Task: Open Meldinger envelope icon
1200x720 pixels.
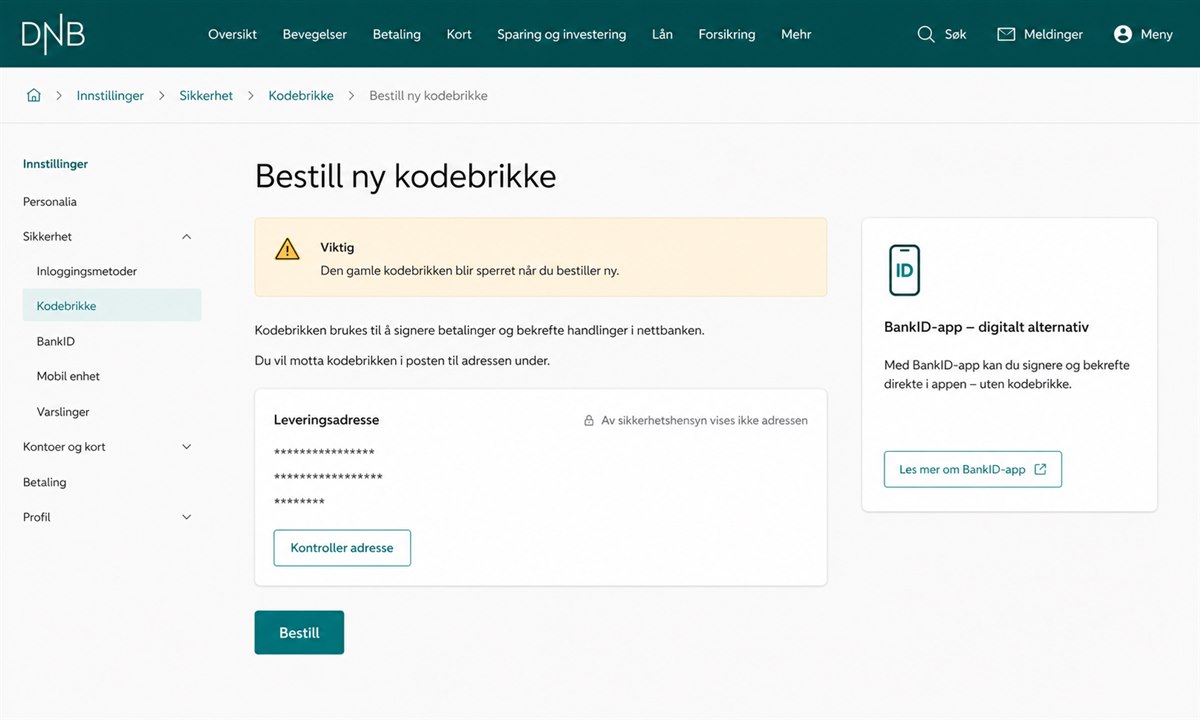Action: pyautogui.click(x=1006, y=34)
